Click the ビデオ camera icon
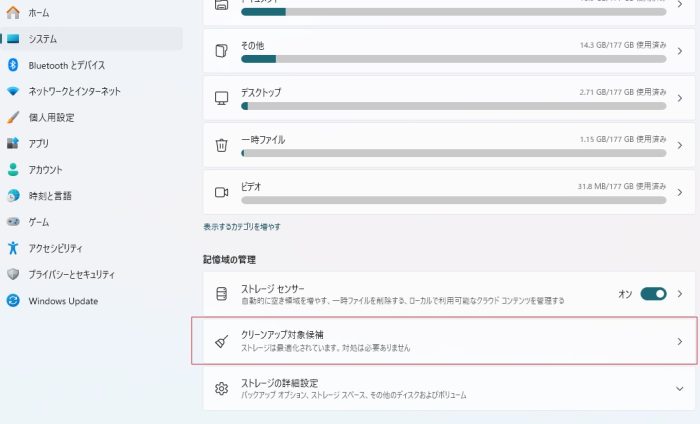The width and height of the screenshot is (700, 424). (221, 192)
